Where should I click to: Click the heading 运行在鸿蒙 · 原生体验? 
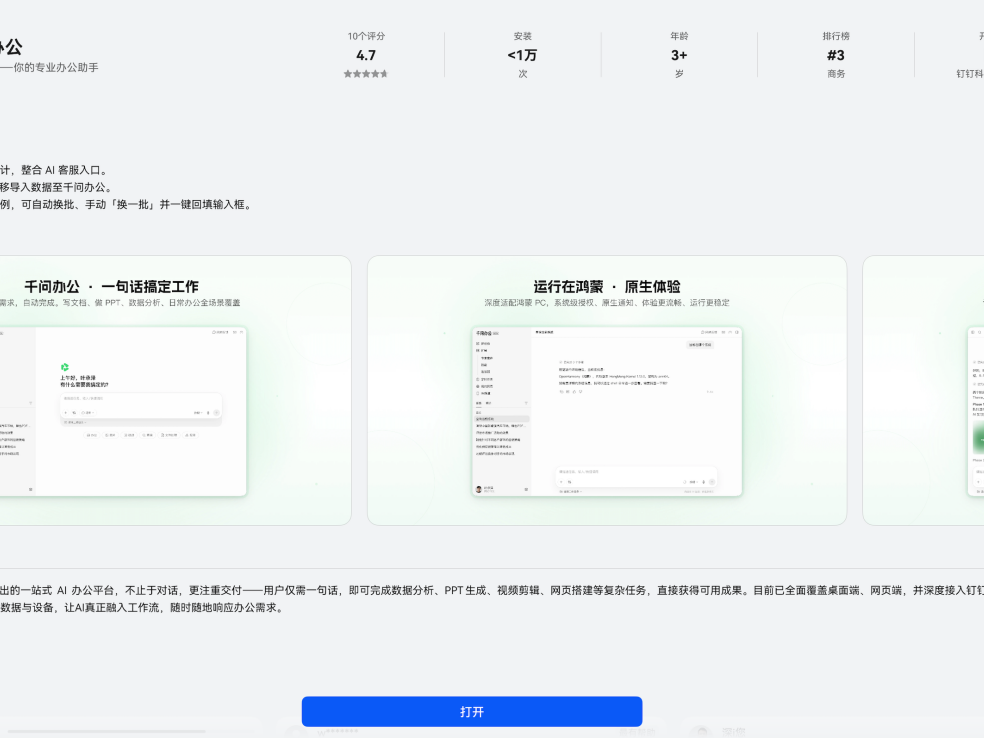pos(607,287)
